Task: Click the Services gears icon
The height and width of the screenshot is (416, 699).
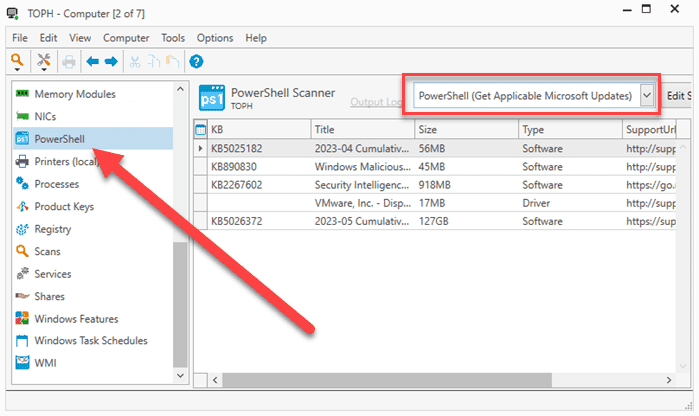Action: (22, 273)
